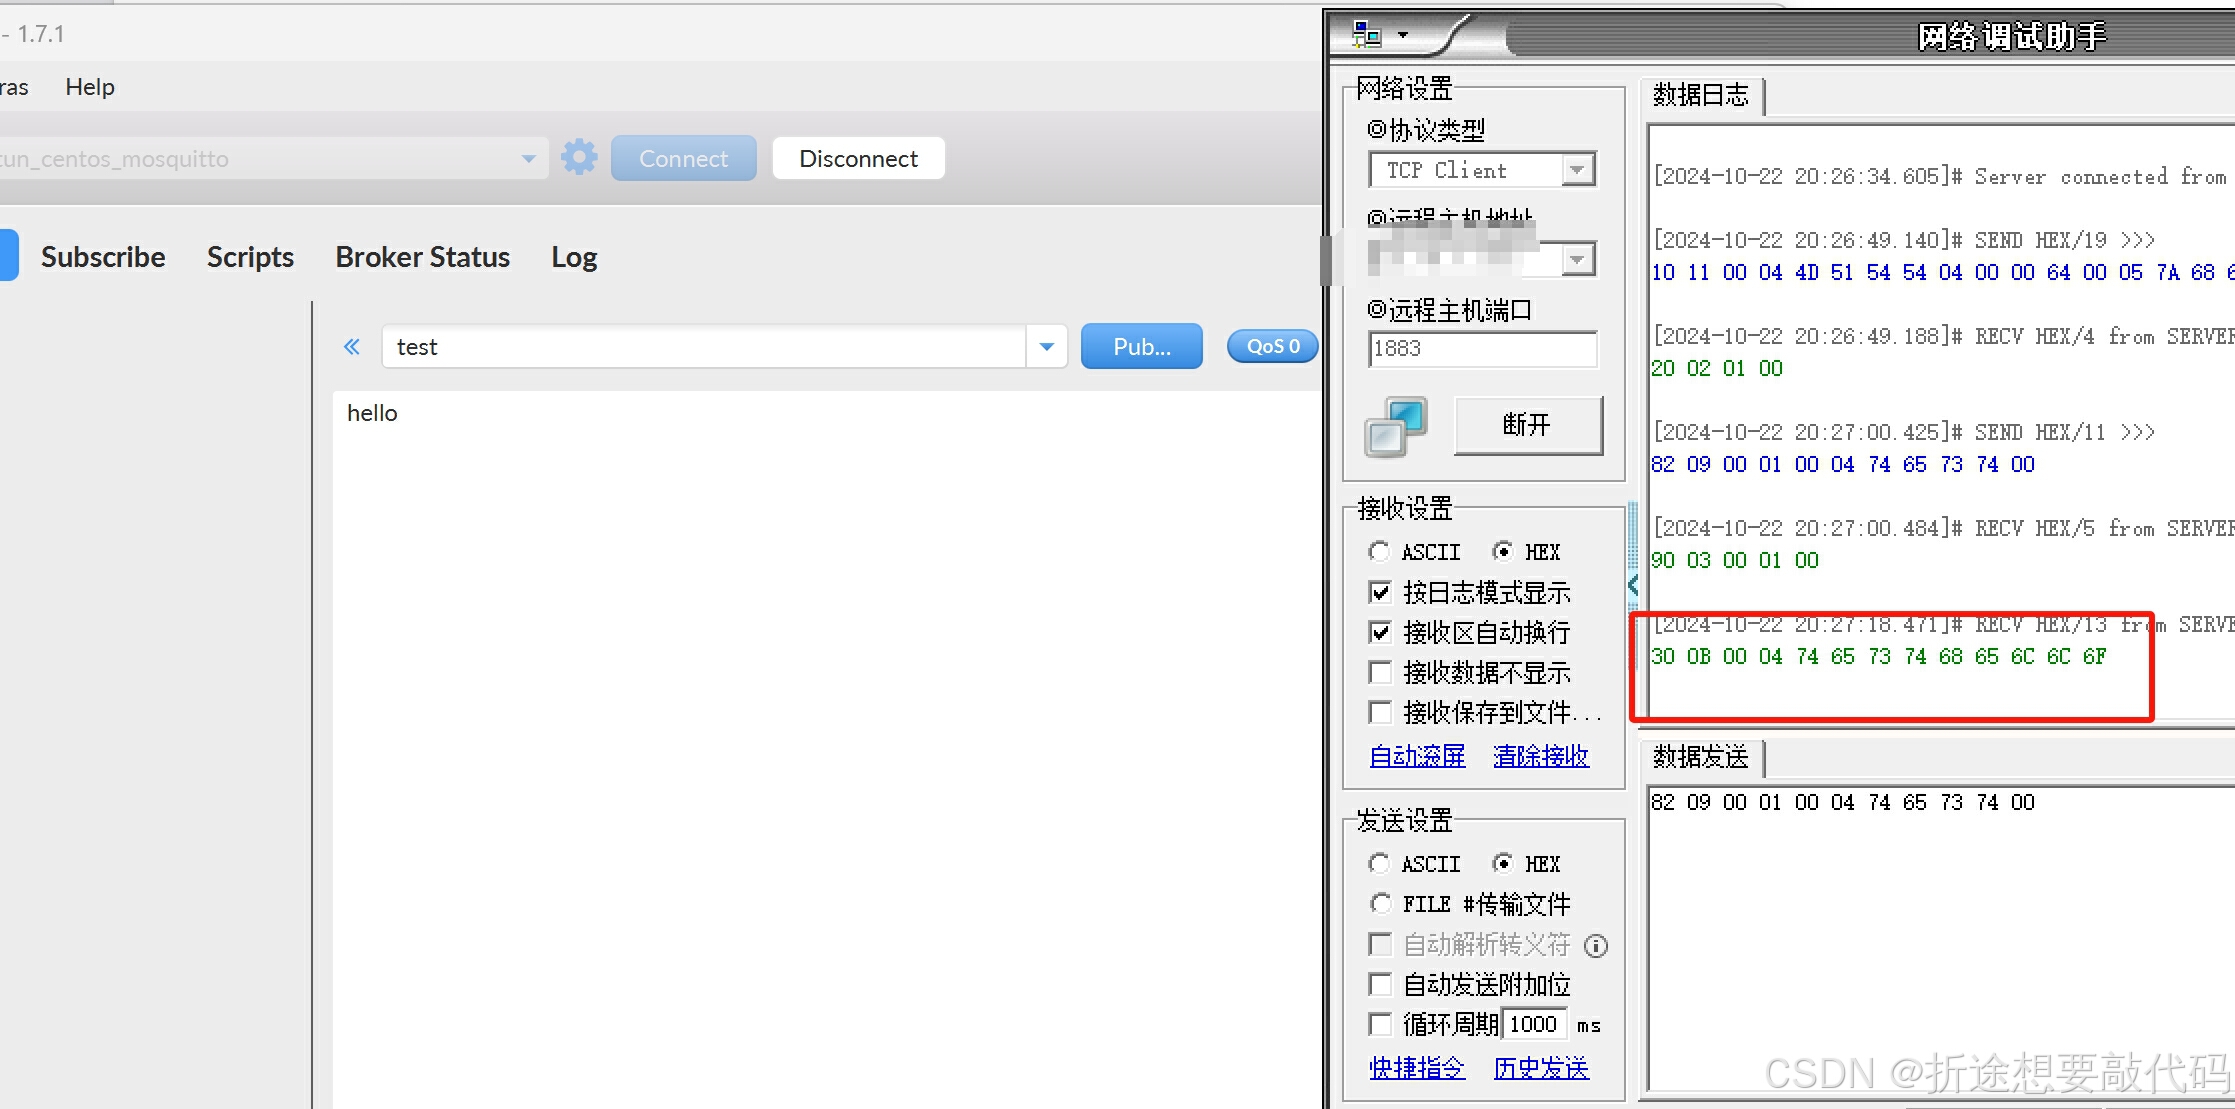Collapse the topic panel with the « arrow

(351, 346)
